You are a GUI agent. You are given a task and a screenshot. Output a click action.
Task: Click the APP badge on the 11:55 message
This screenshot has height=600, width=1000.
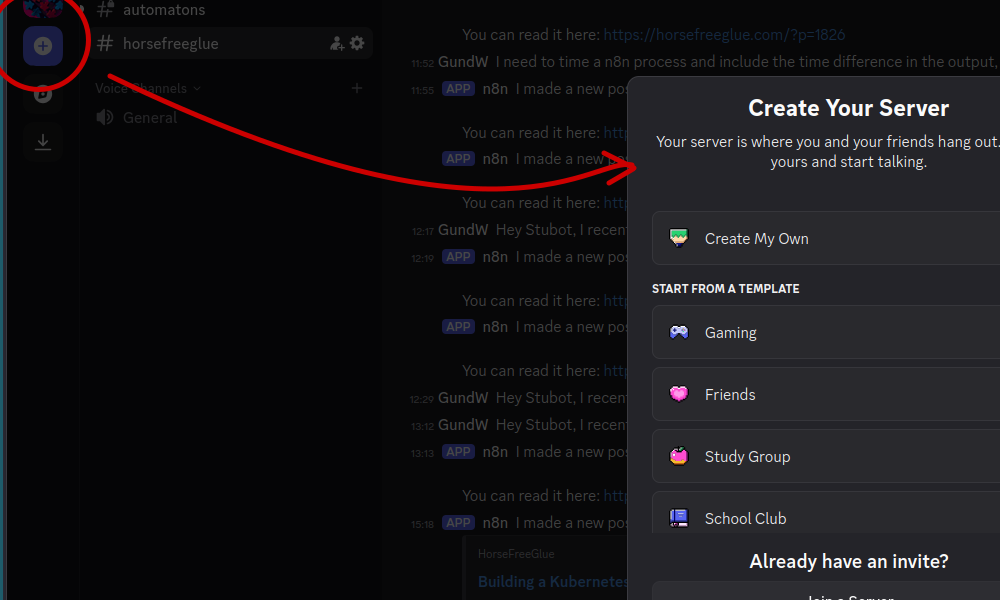coord(458,89)
